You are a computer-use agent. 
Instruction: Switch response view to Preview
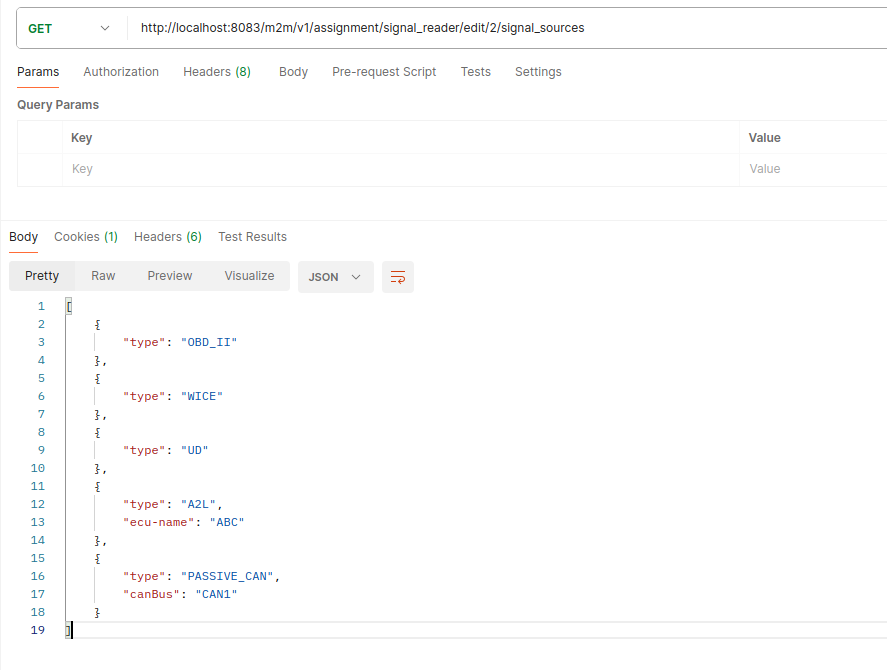[x=169, y=276]
